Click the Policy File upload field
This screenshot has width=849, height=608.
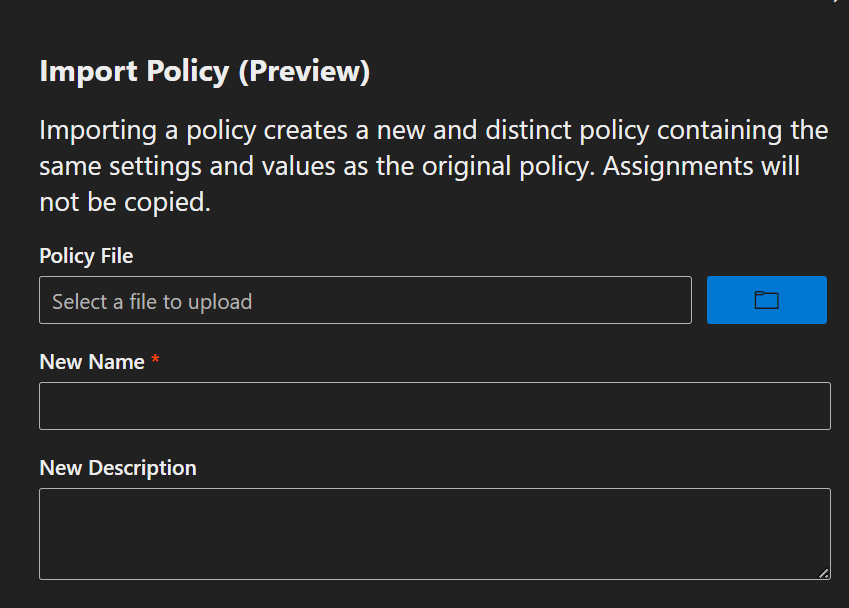click(x=365, y=300)
